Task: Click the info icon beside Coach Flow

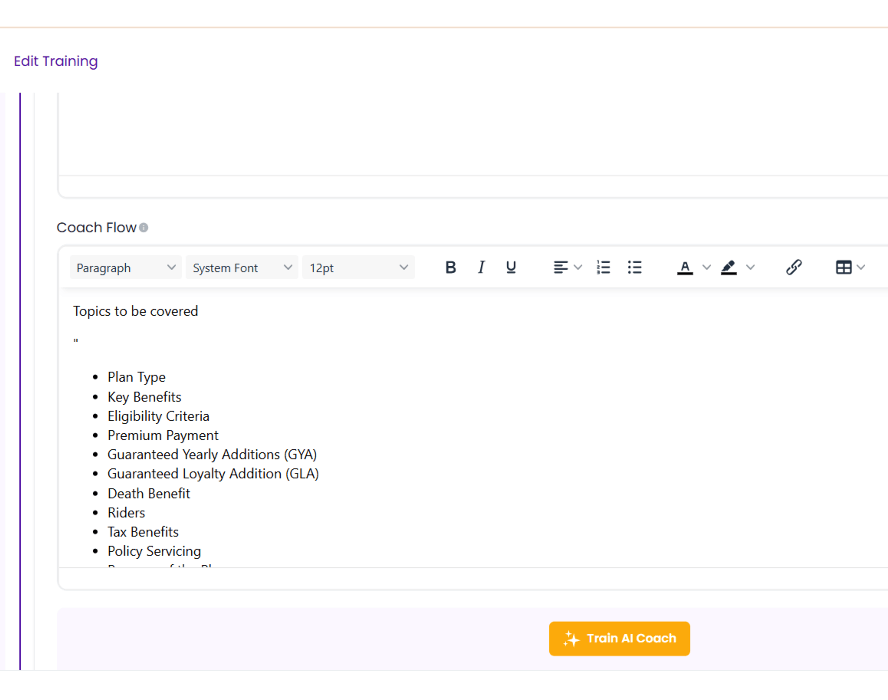Action: (144, 228)
